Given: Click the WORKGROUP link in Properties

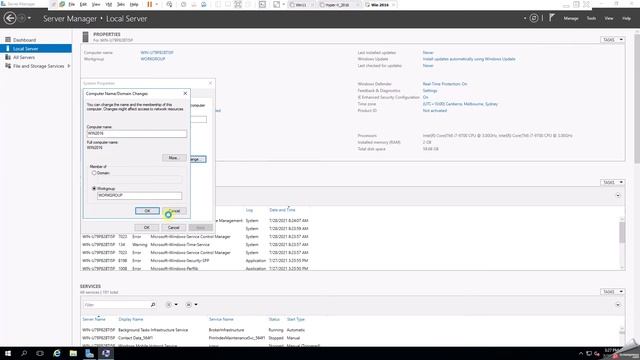Looking at the screenshot, I should point(153,59).
